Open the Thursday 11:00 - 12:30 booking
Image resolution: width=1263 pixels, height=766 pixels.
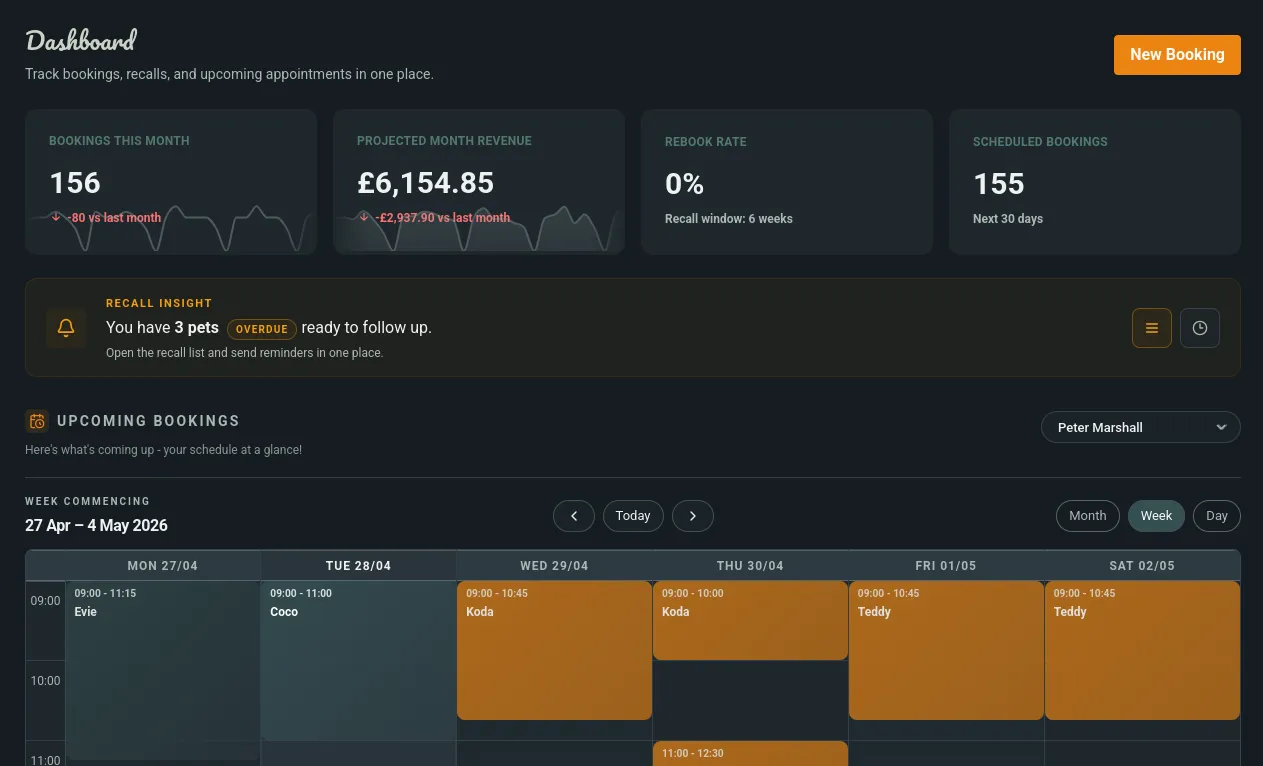tap(751, 753)
